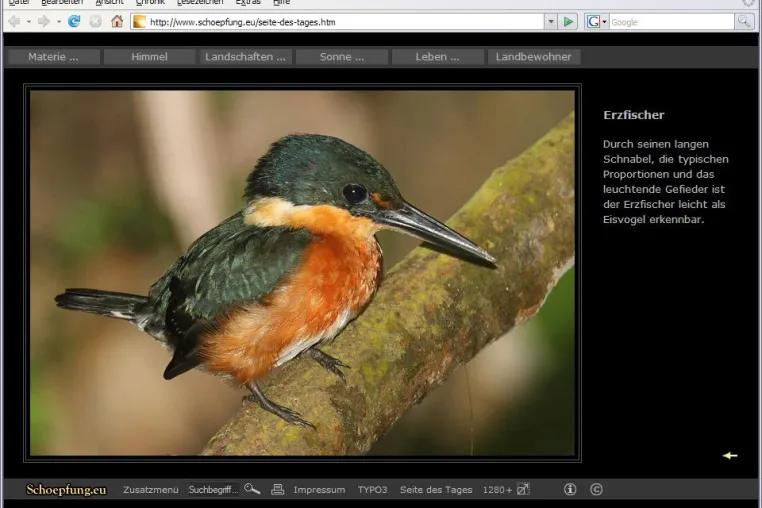The width and height of the screenshot is (762, 508).
Task: Click the copyright circle icon
Action: (596, 489)
